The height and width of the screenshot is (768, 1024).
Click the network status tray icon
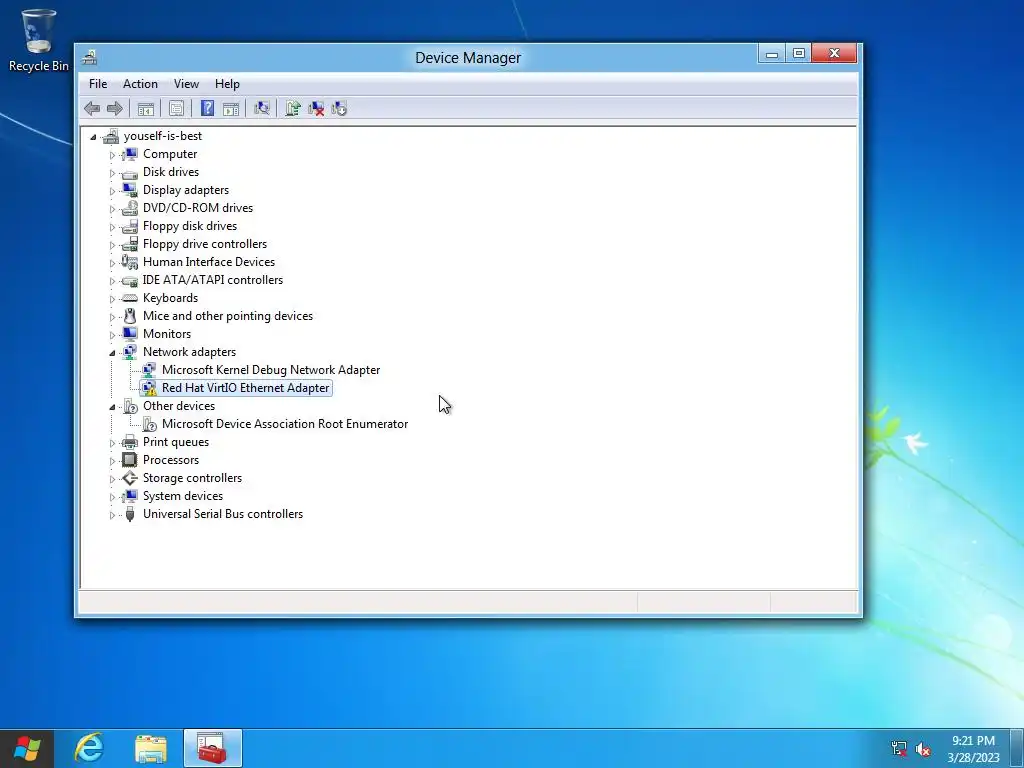coord(899,748)
